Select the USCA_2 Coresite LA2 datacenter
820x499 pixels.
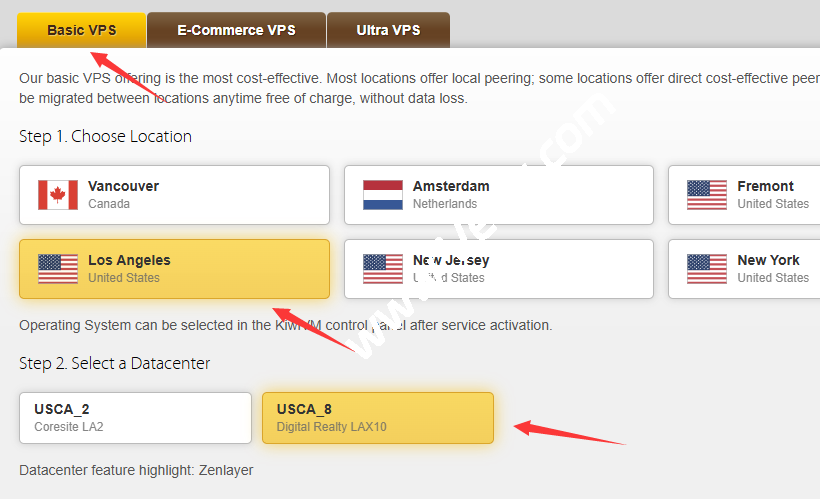(135, 418)
